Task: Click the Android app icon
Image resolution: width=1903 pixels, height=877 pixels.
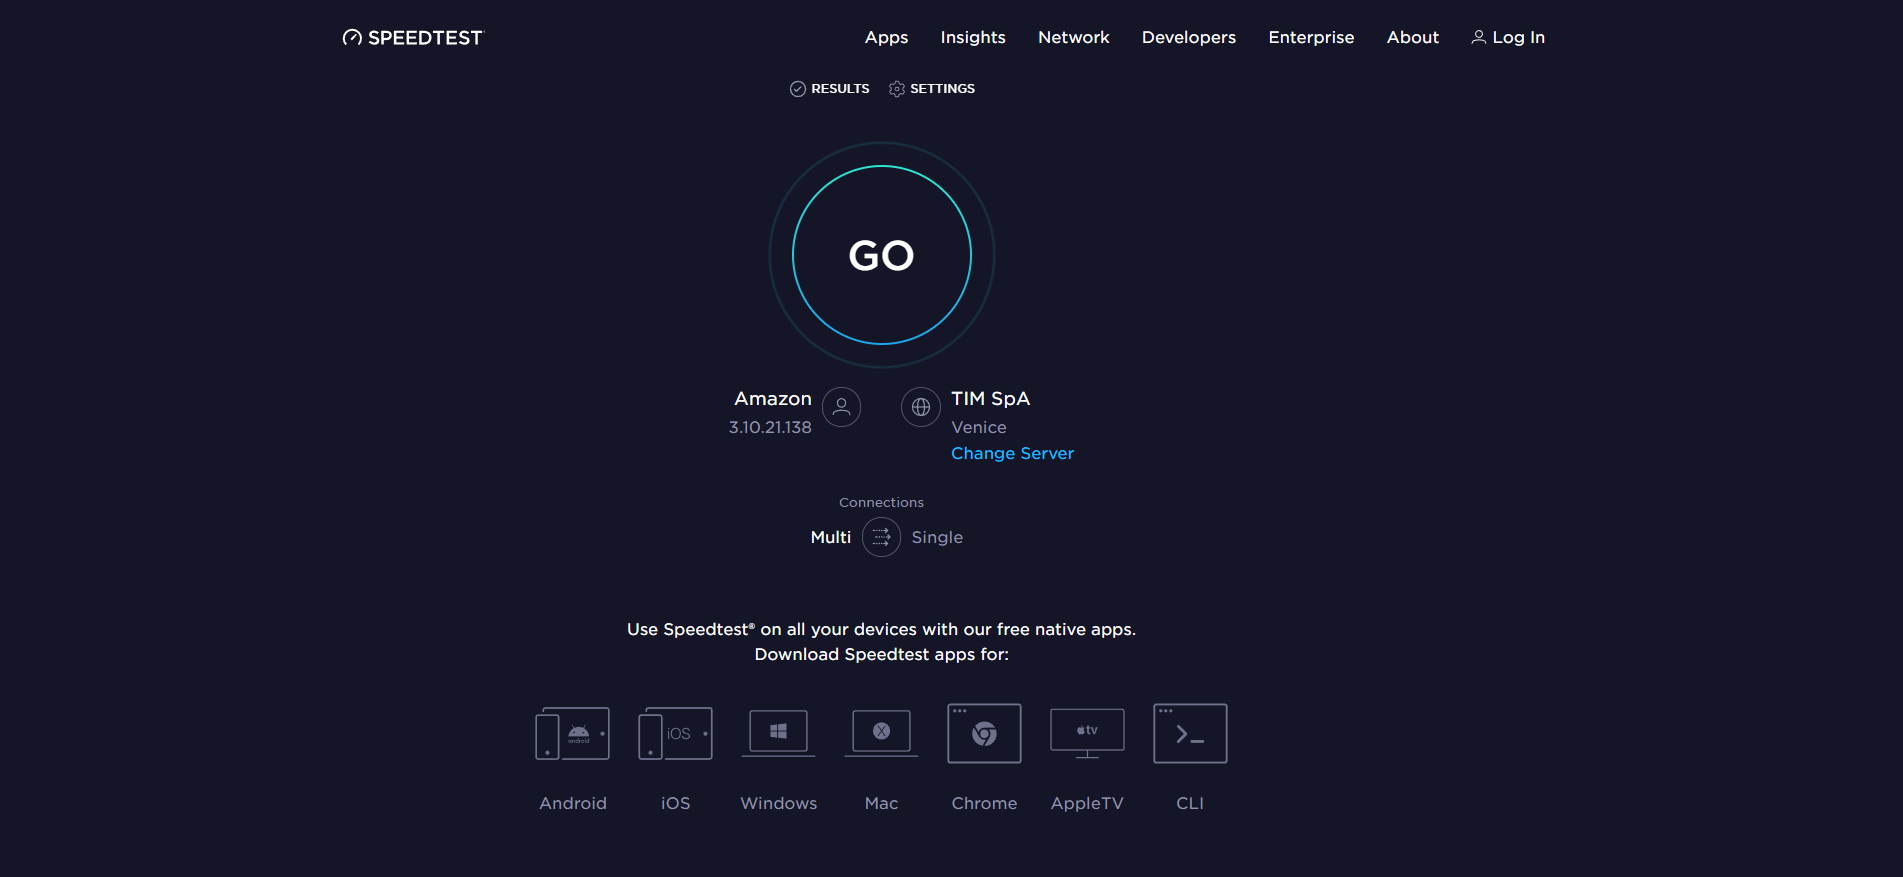Action: pyautogui.click(x=572, y=733)
